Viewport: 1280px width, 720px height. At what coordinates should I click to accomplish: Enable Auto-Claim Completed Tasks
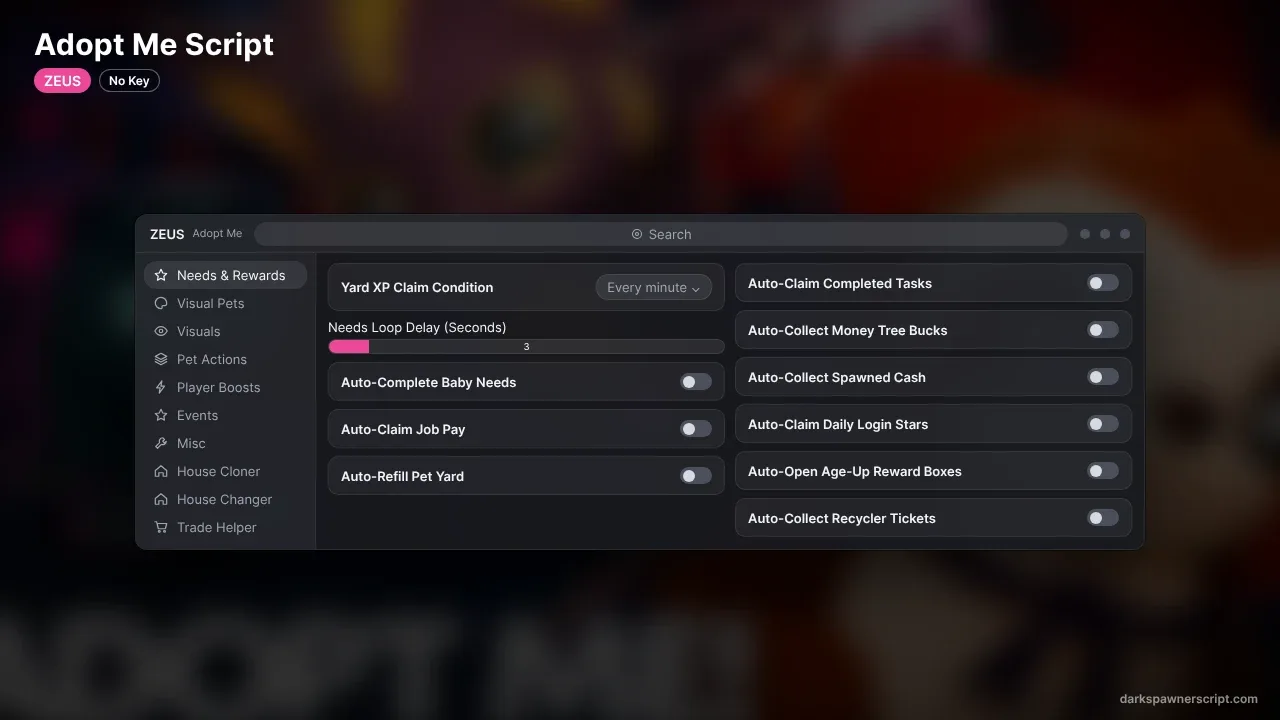(x=1103, y=283)
